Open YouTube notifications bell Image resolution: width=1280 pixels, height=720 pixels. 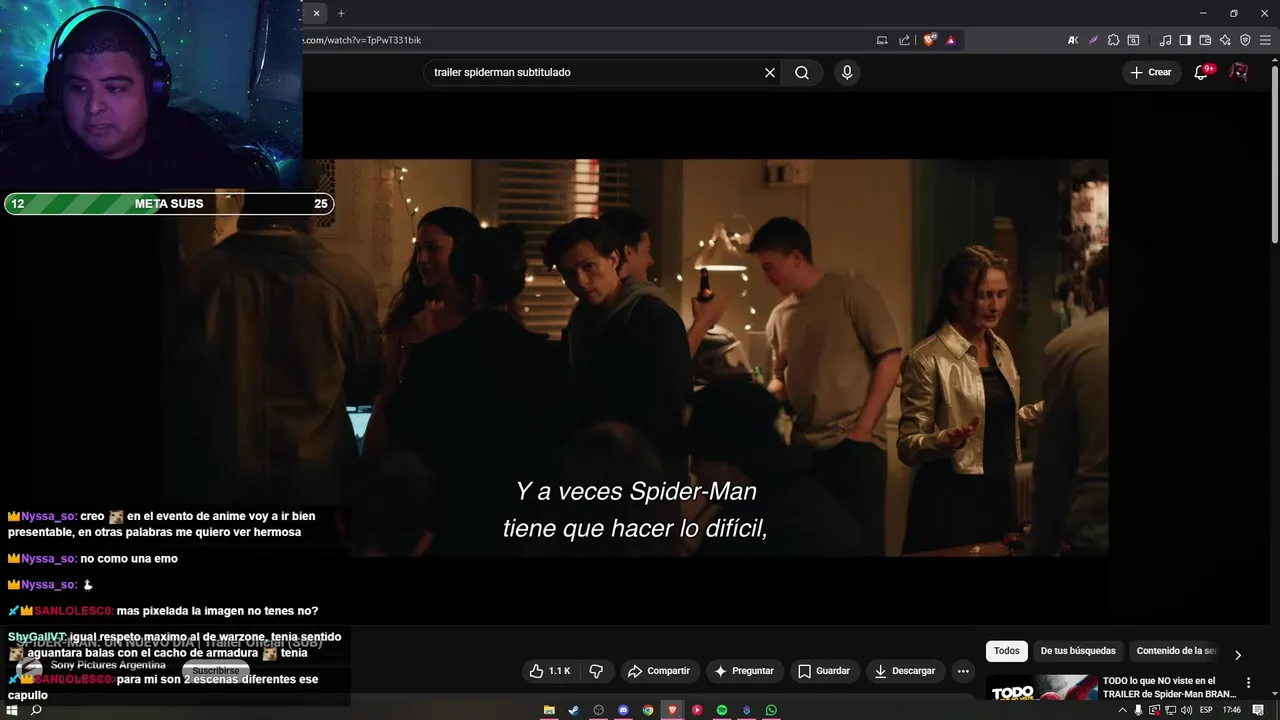coord(1202,72)
